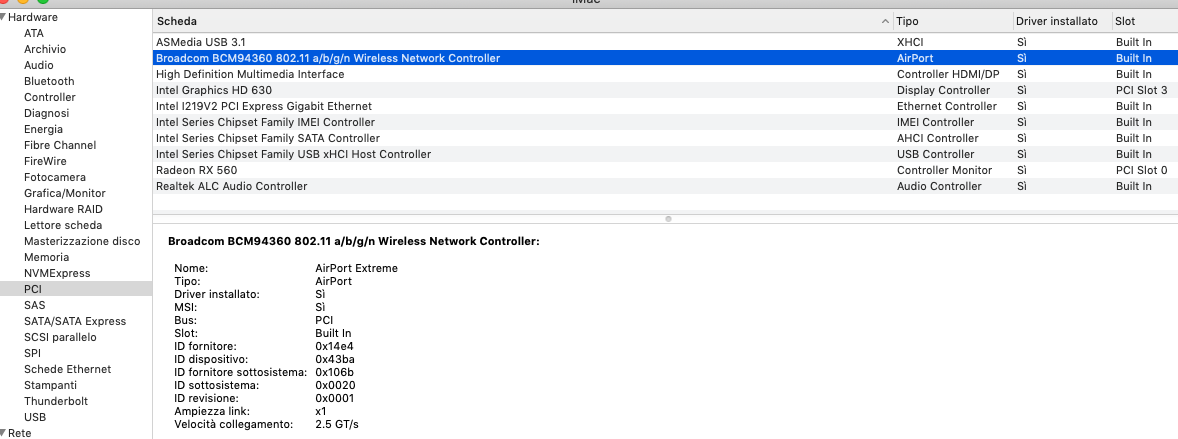Select Intel I219V2 PCI Express Gigabit Ethernet
The height and width of the screenshot is (439, 1178).
click(x=665, y=106)
